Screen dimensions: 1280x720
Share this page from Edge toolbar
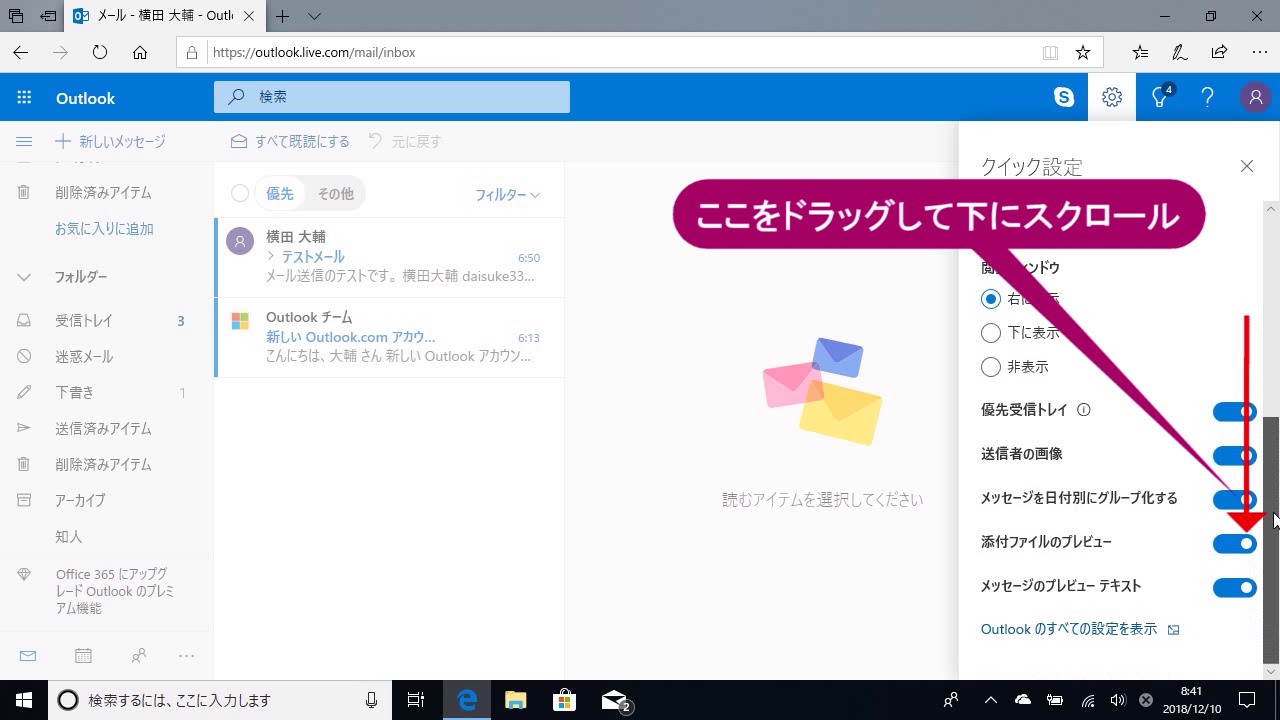[x=1219, y=52]
